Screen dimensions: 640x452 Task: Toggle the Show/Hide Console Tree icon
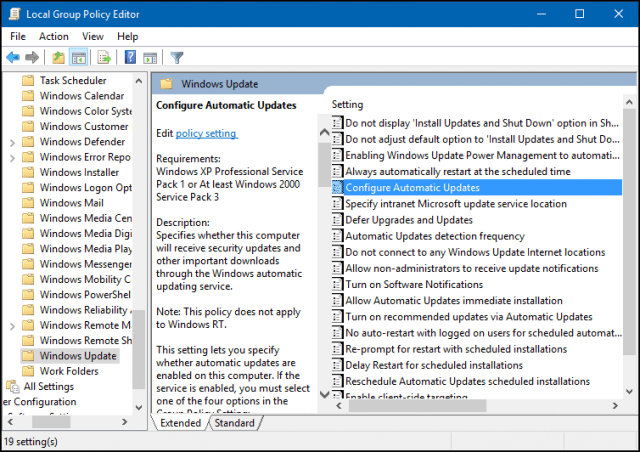coord(78,58)
